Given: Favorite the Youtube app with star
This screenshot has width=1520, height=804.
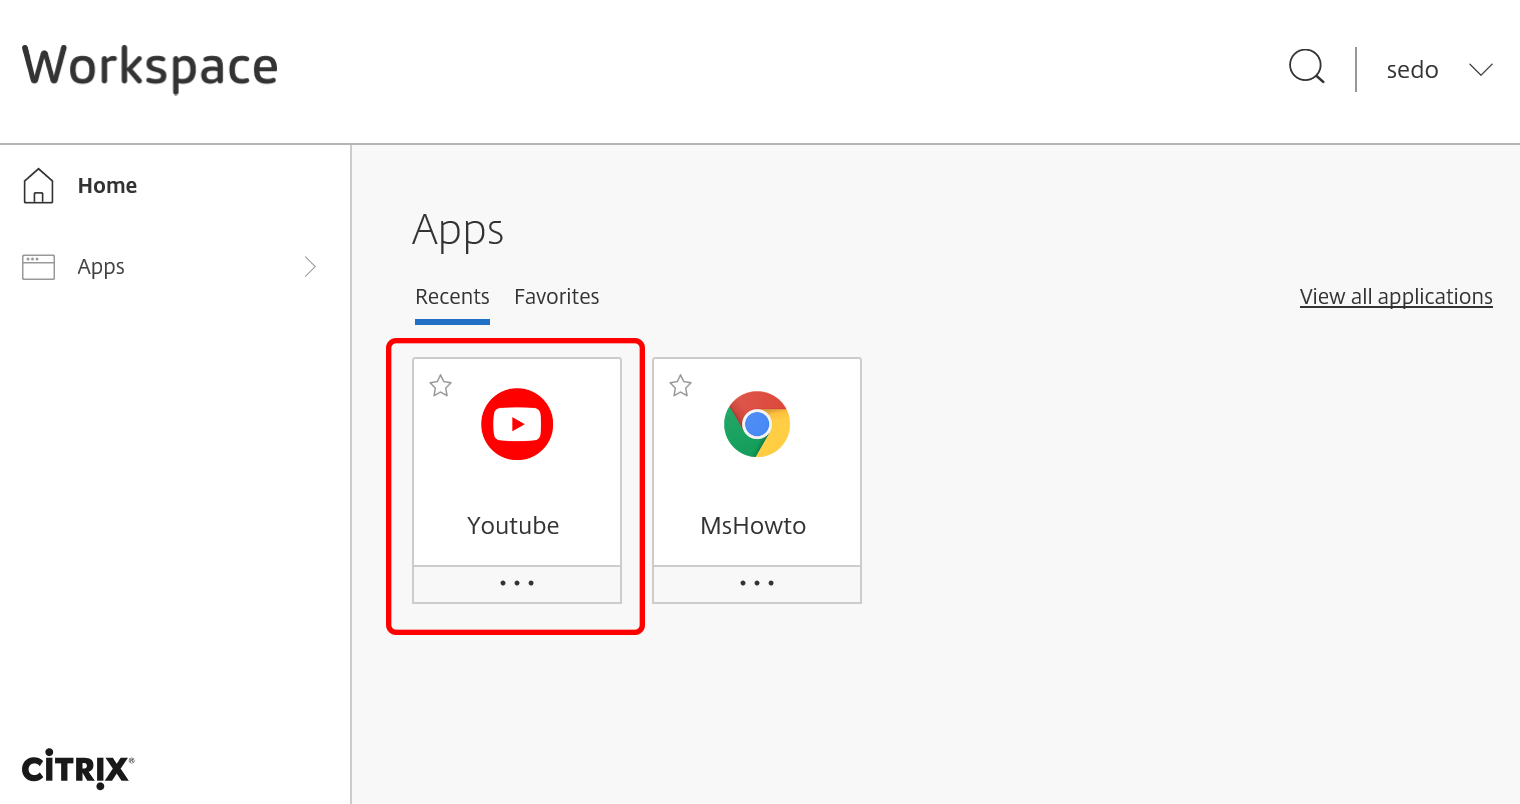Looking at the screenshot, I should point(440,386).
